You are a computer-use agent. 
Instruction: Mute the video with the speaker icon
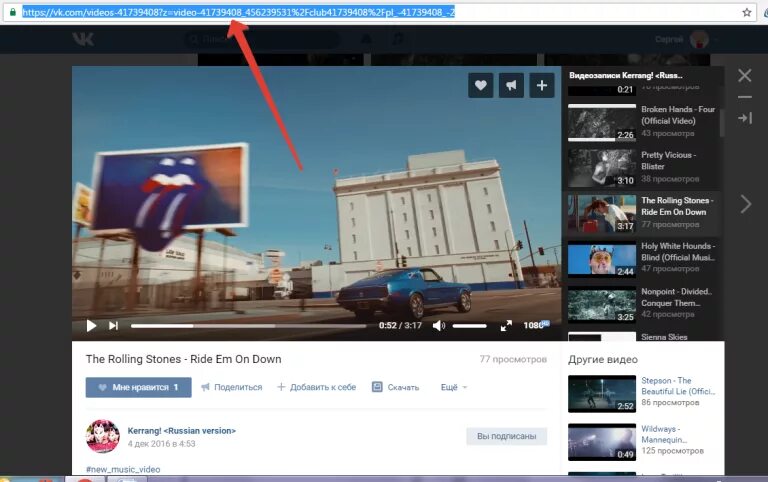click(439, 325)
